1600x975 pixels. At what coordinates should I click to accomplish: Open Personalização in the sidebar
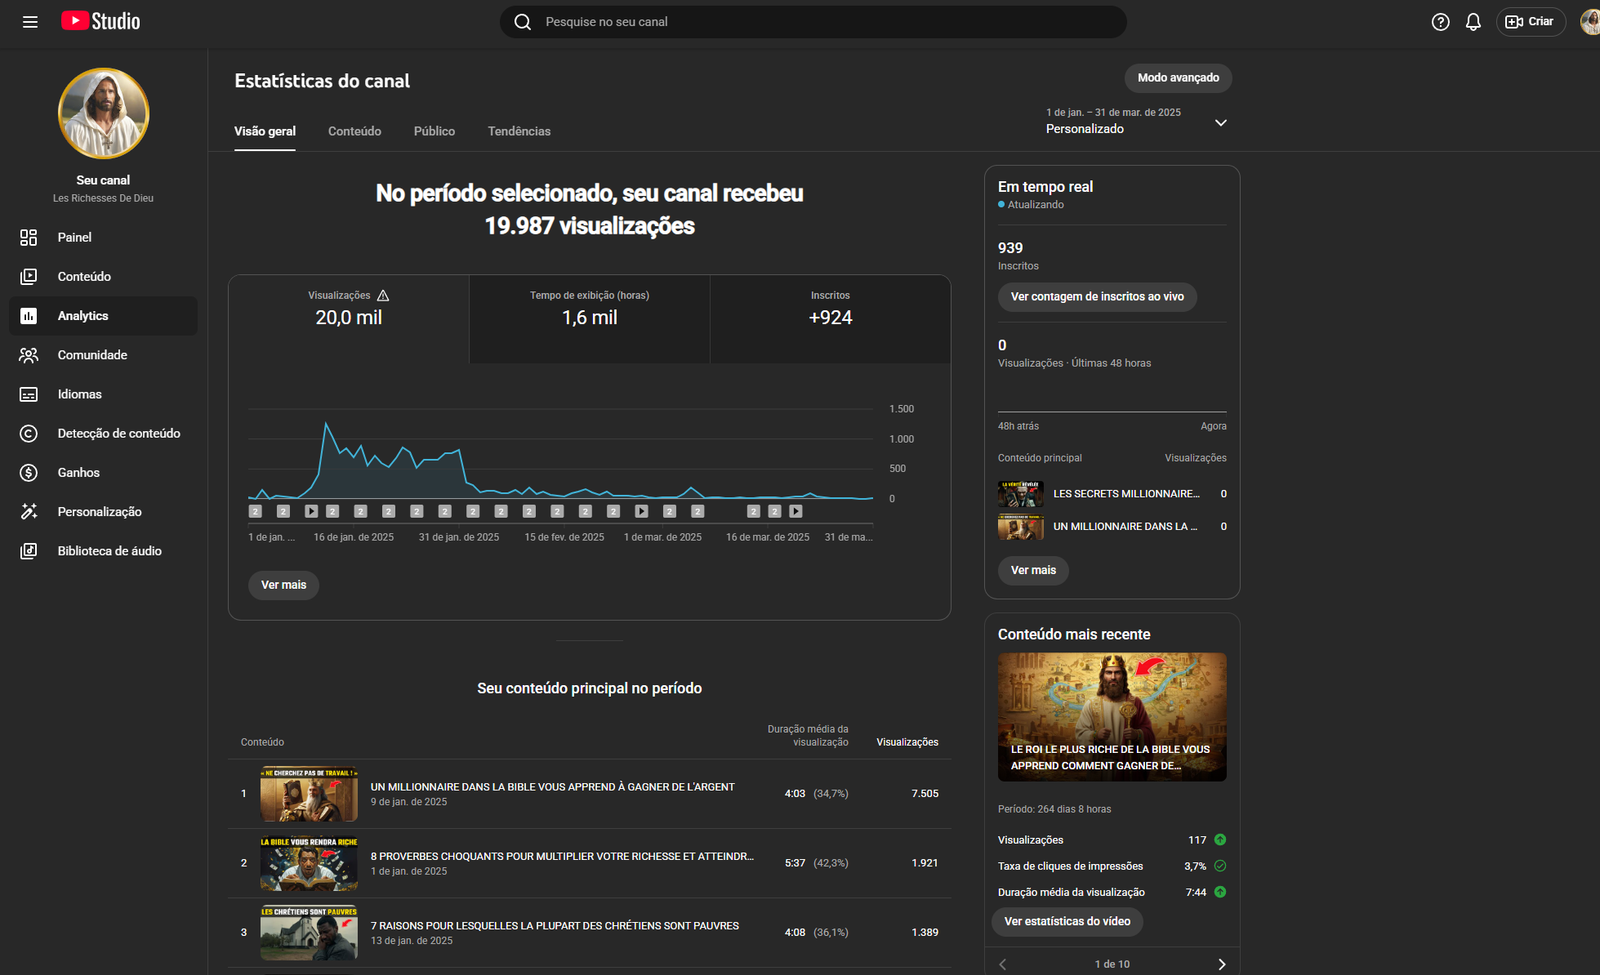click(x=99, y=512)
